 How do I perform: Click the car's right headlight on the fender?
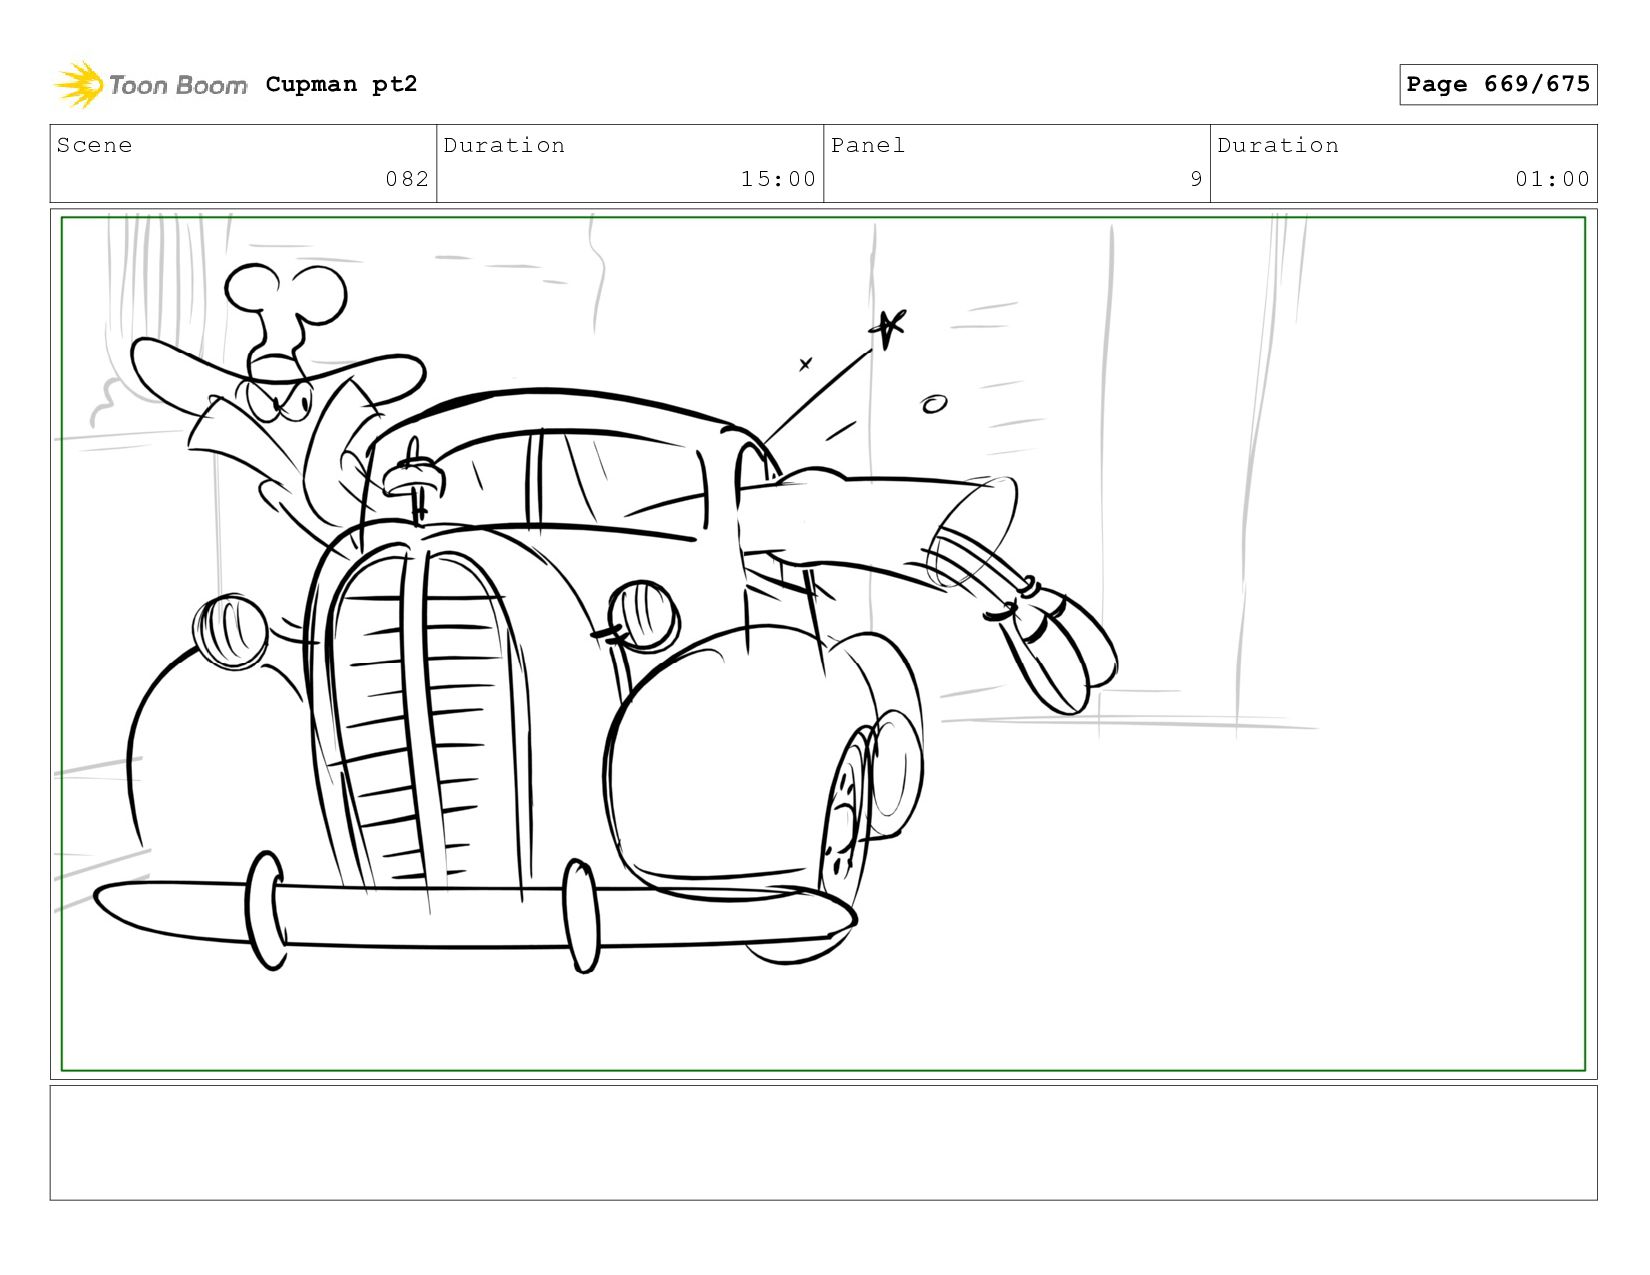point(642,613)
